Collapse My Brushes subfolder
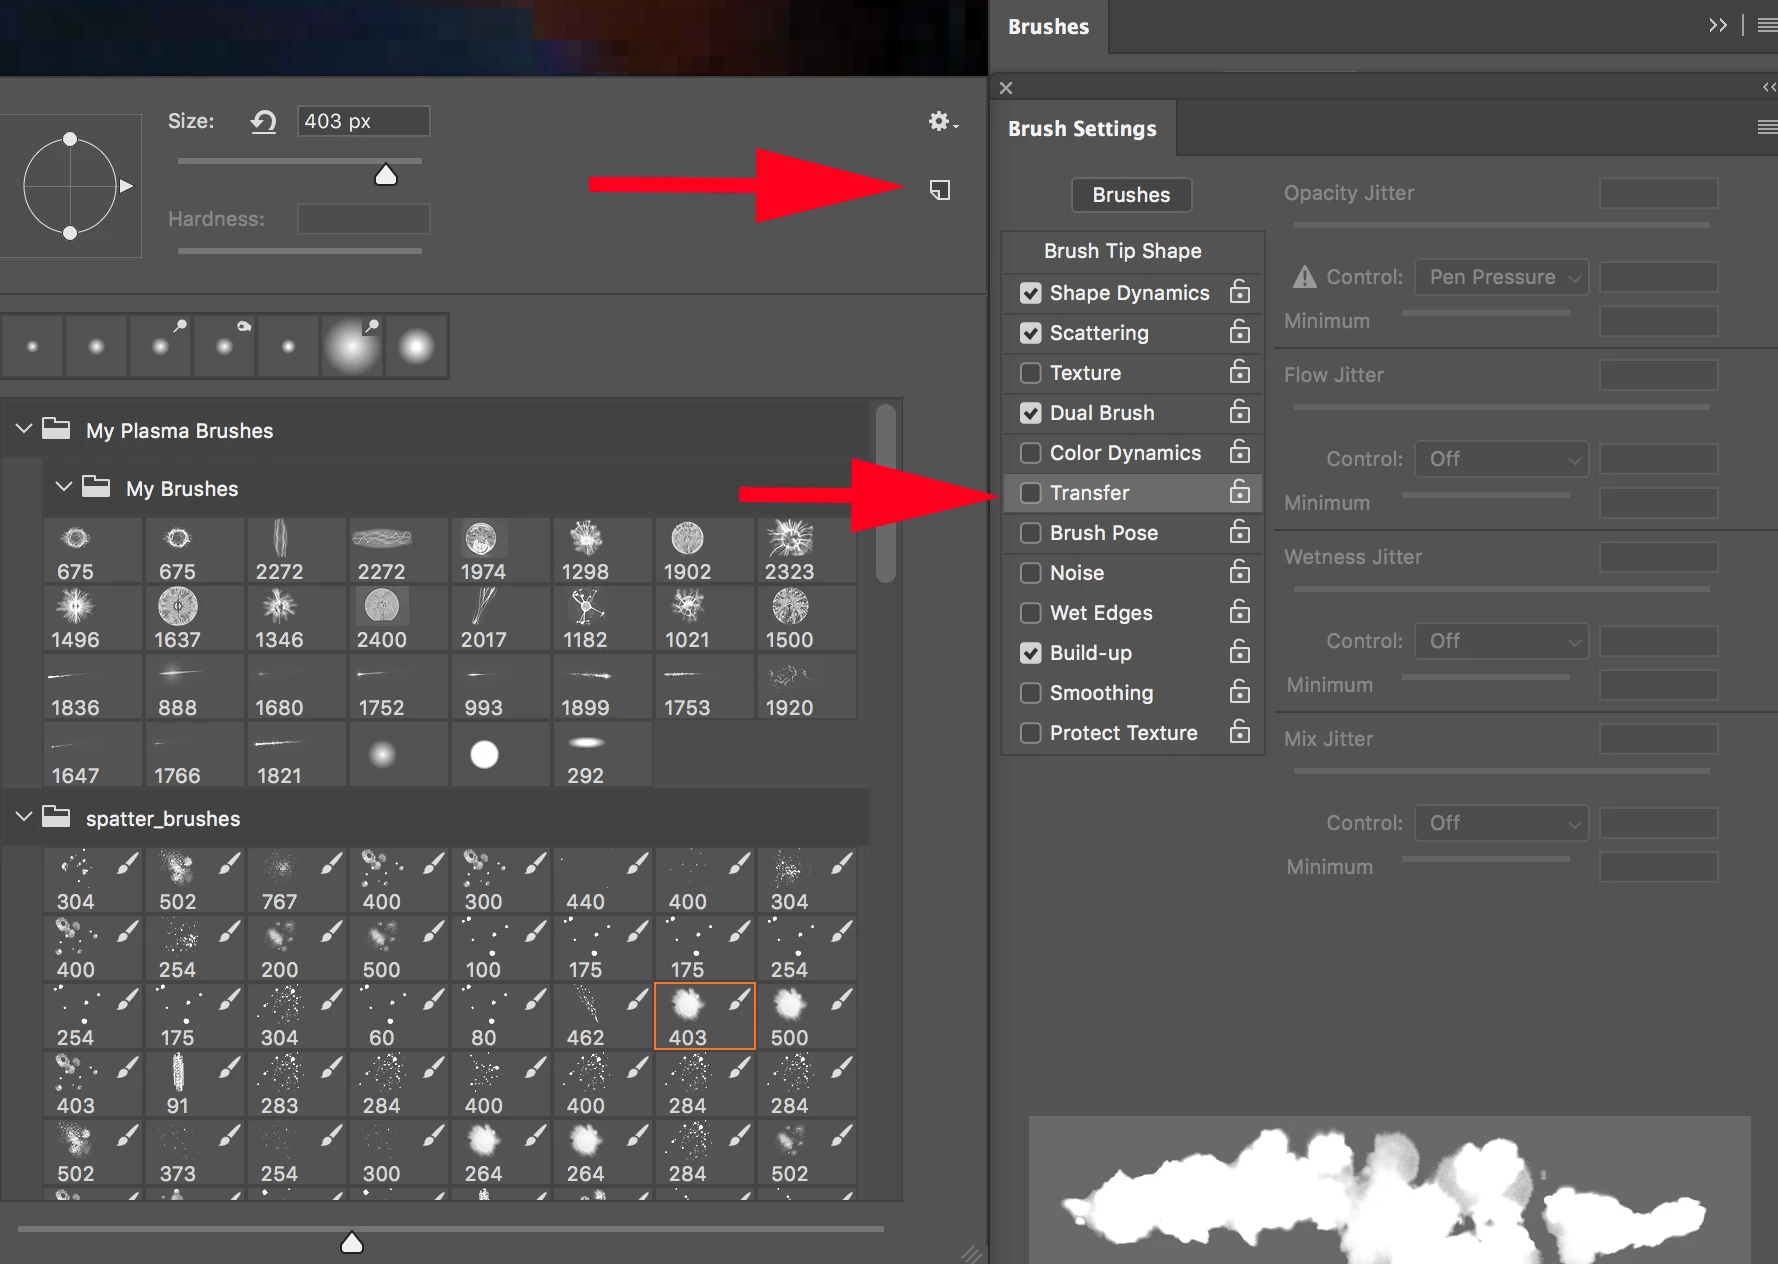Viewport: 1778px width, 1264px height. [64, 487]
